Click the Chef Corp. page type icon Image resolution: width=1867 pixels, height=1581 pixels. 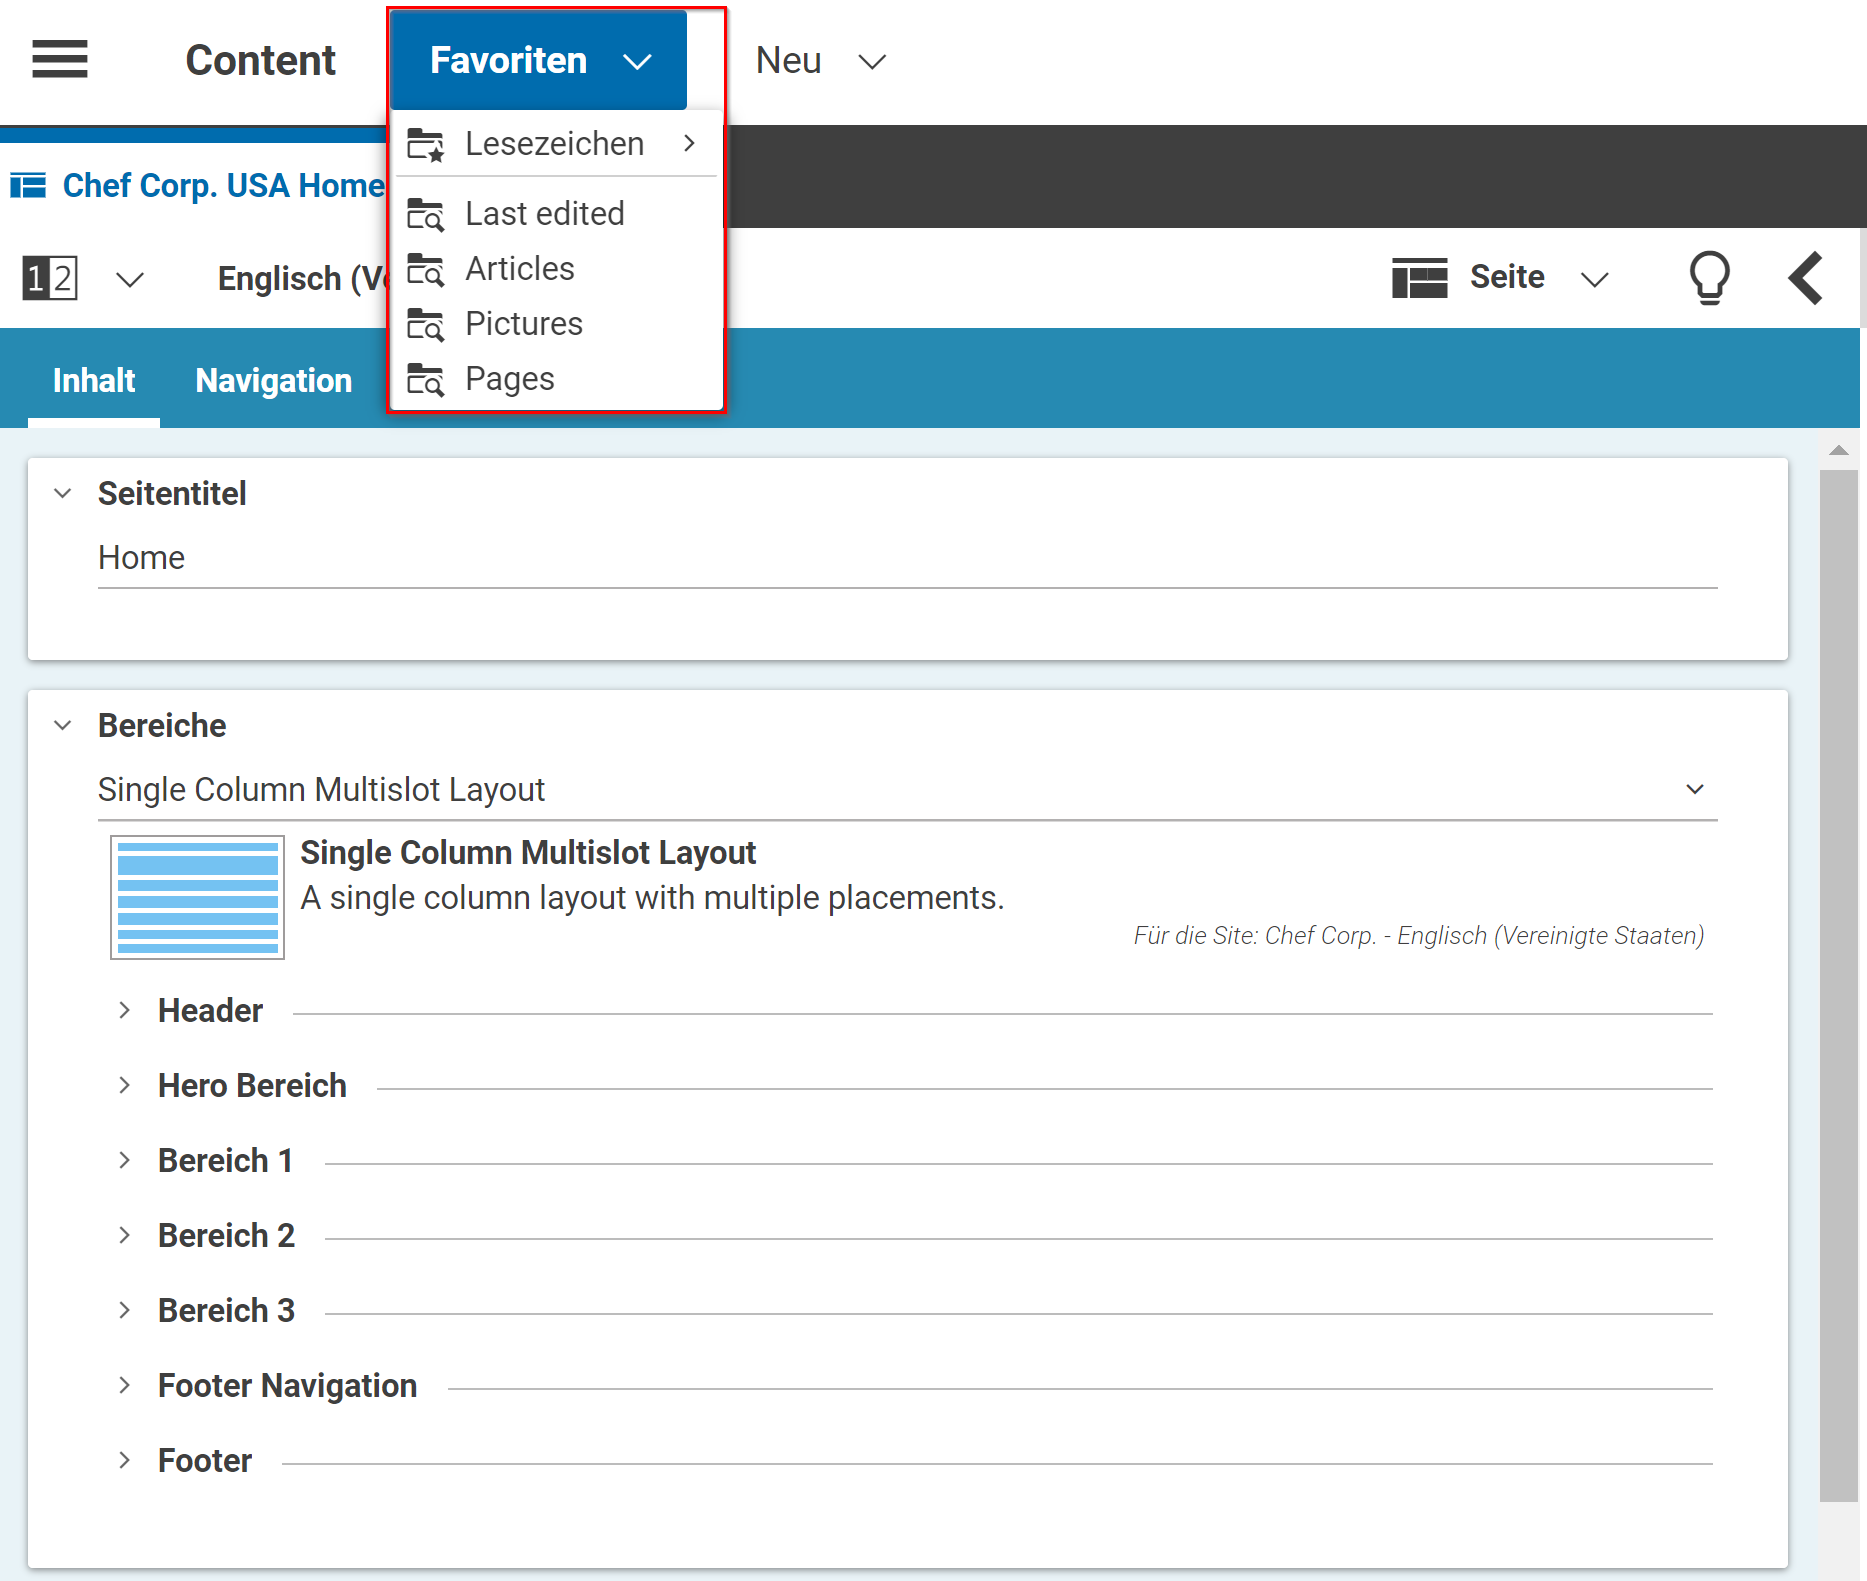pos(28,186)
